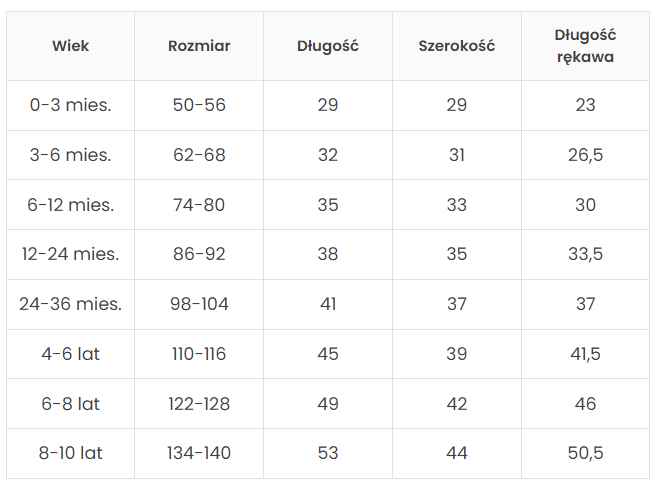Click the 110-116 size cell

(x=199, y=354)
